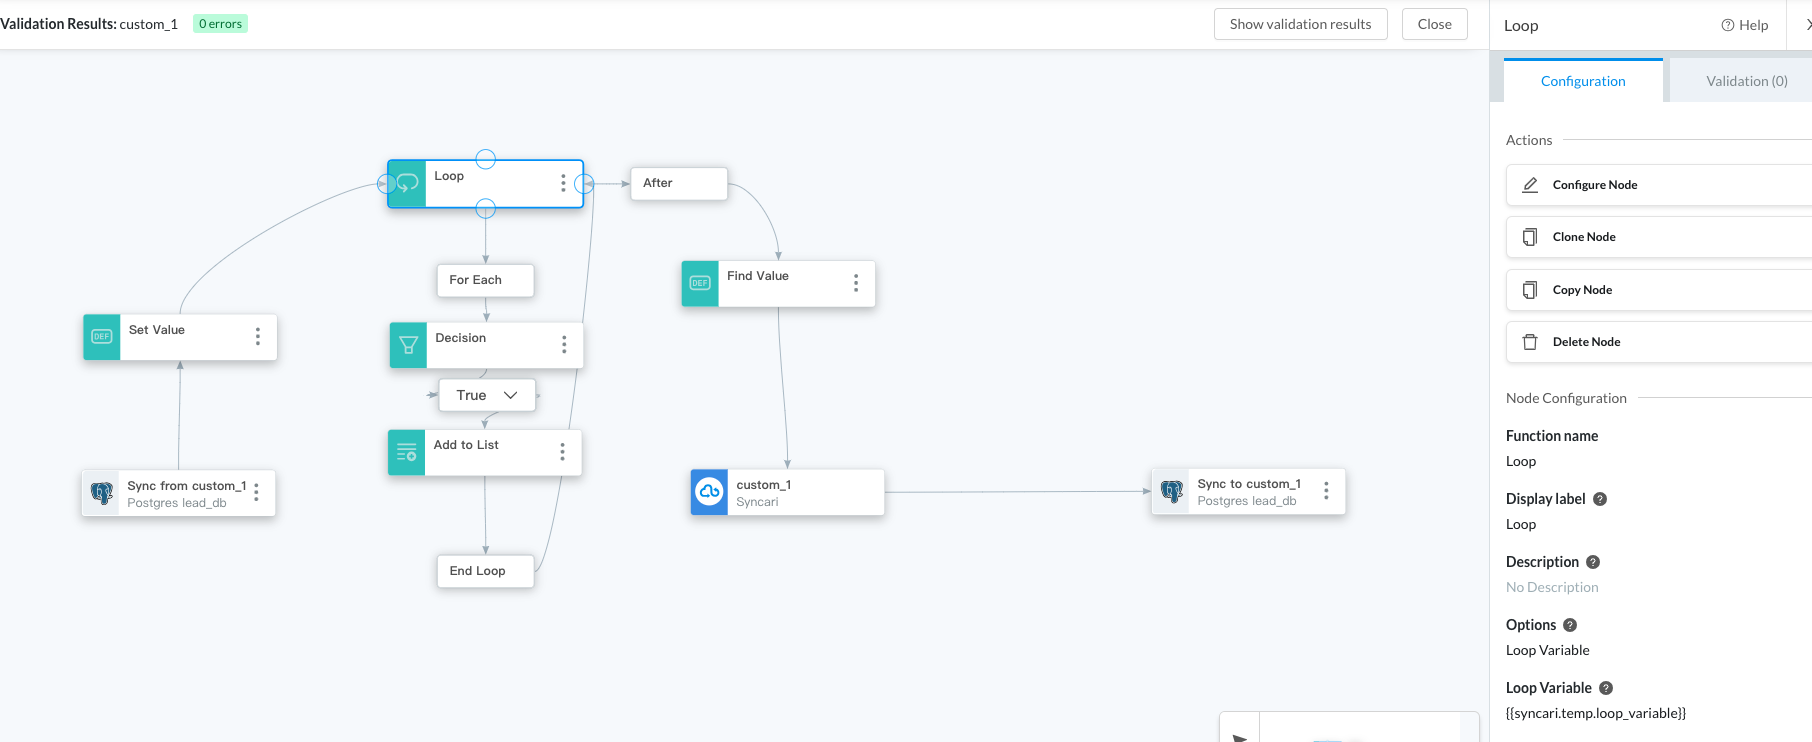Click the Node Configuration section heading
The image size is (1812, 742).
click(1566, 398)
